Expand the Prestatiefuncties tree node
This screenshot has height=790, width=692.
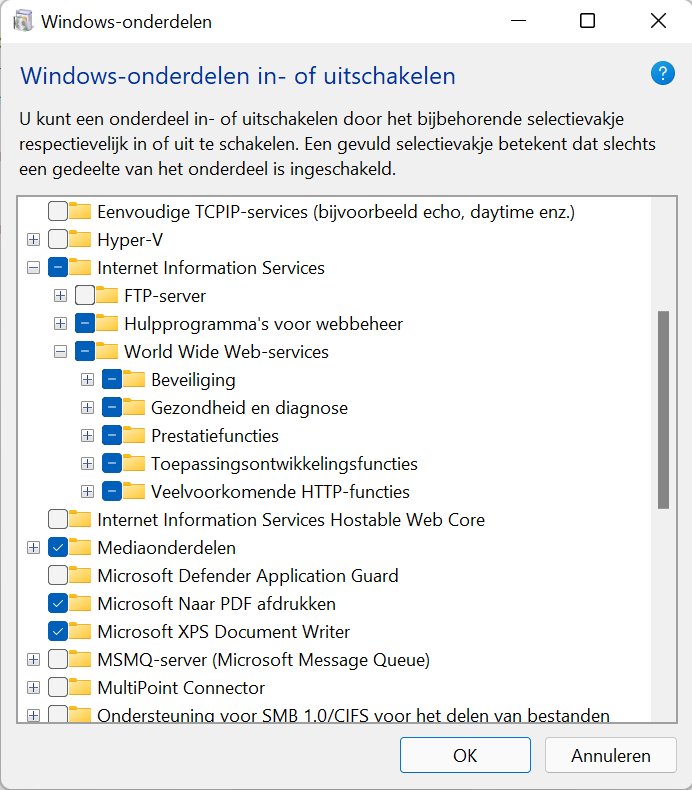click(87, 435)
